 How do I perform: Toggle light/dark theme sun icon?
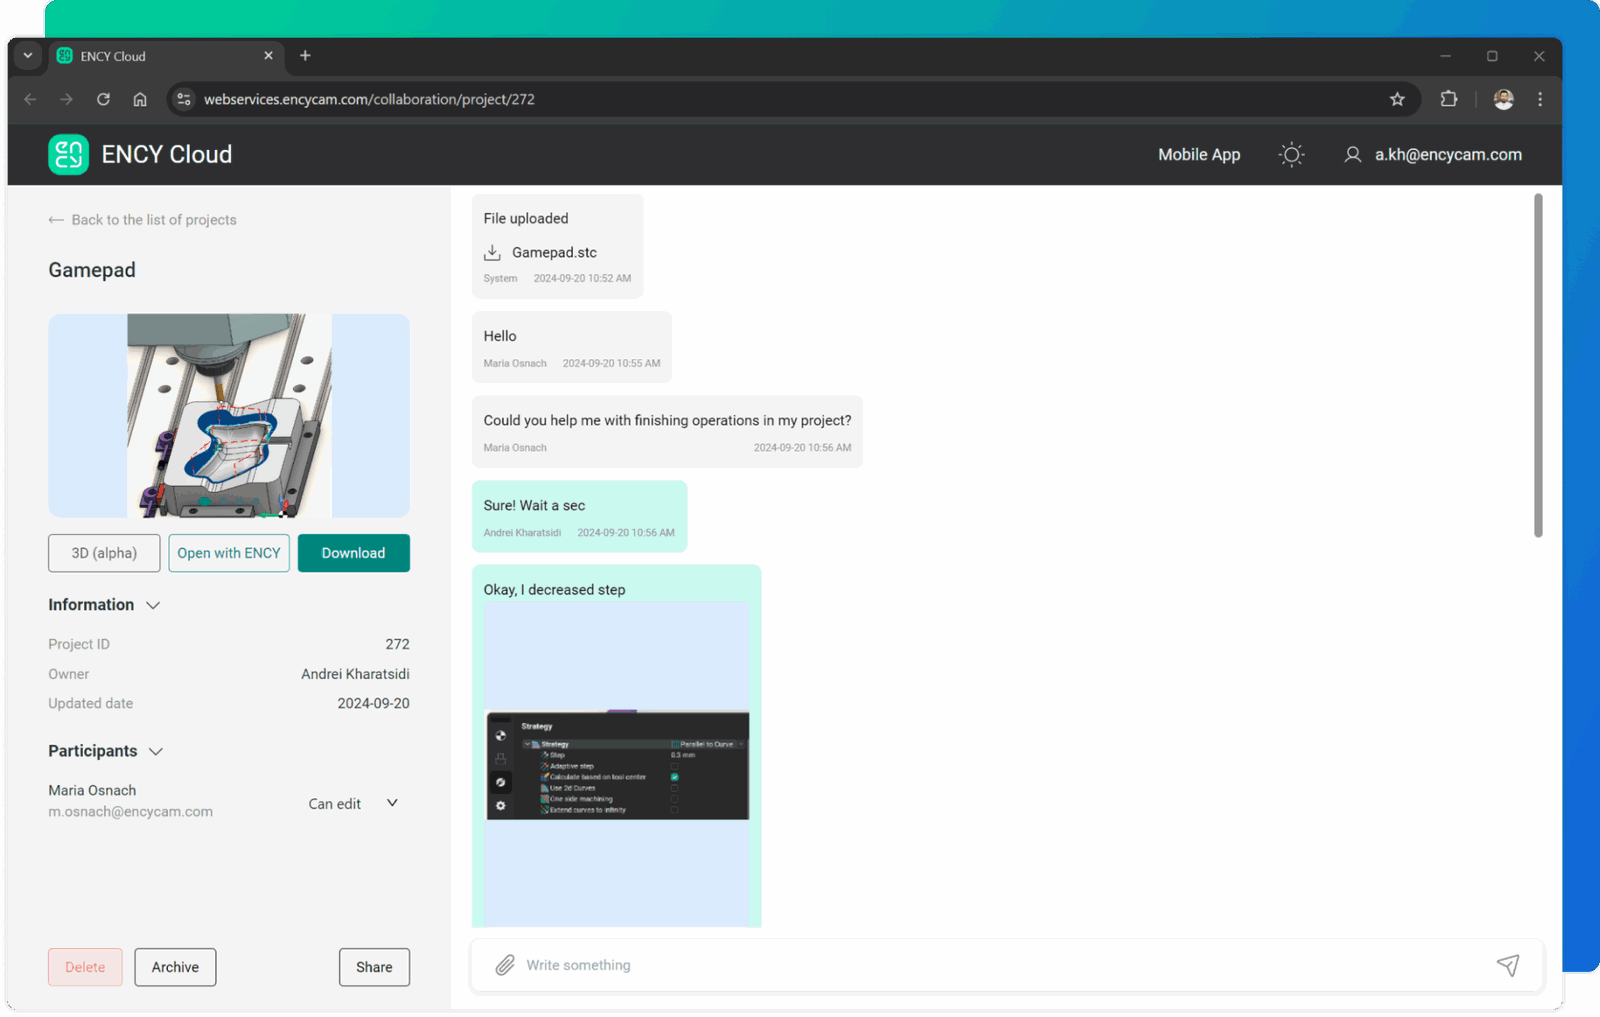(1291, 155)
